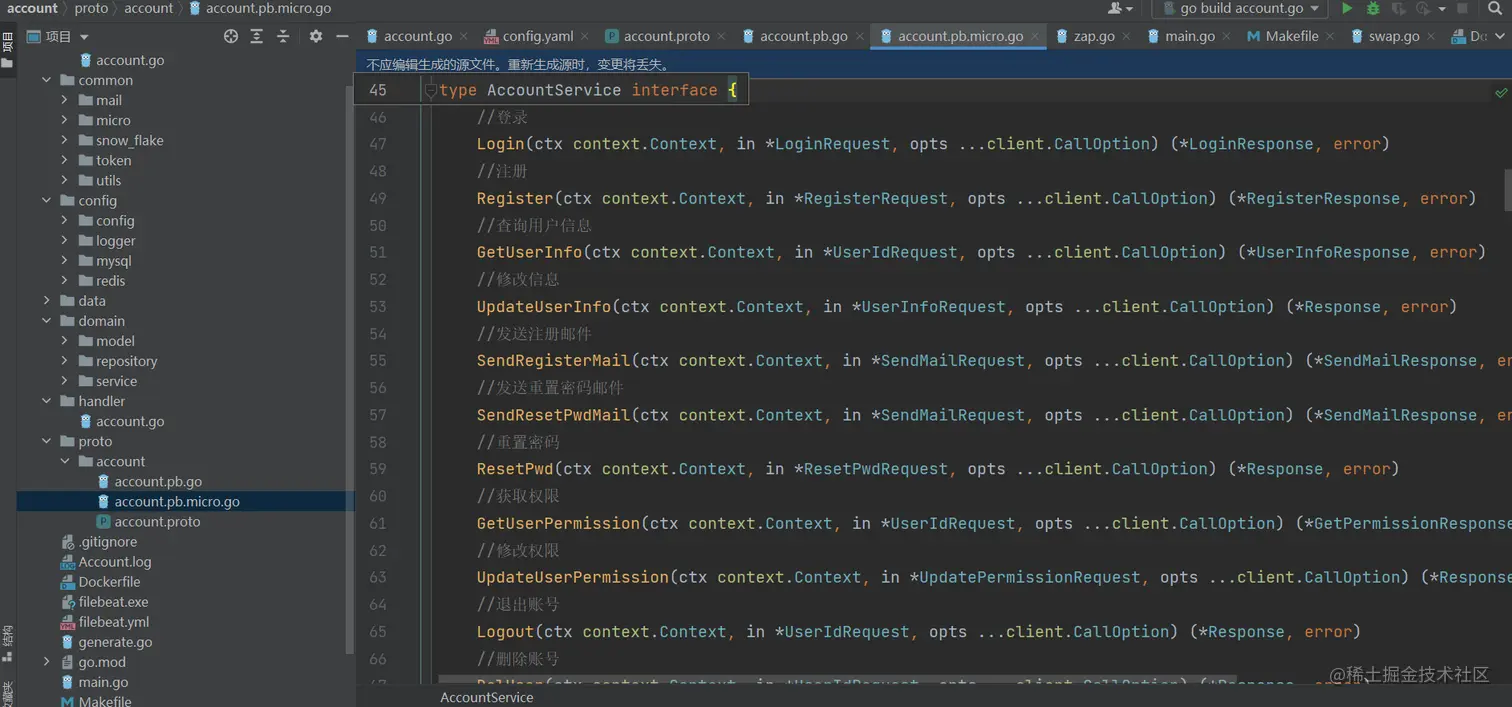Image resolution: width=1512 pixels, height=707 pixels.
Task: Collapse the proto folder
Action: tap(47, 441)
